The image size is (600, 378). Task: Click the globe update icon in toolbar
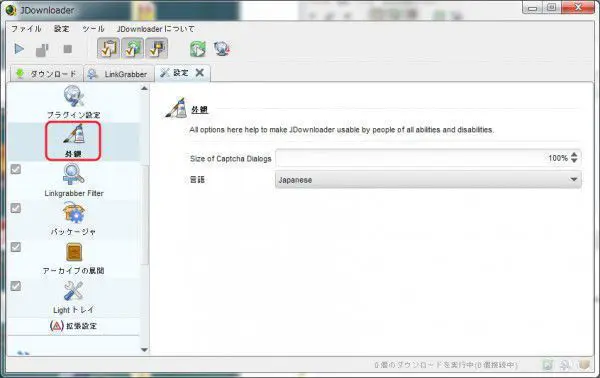(x=222, y=49)
